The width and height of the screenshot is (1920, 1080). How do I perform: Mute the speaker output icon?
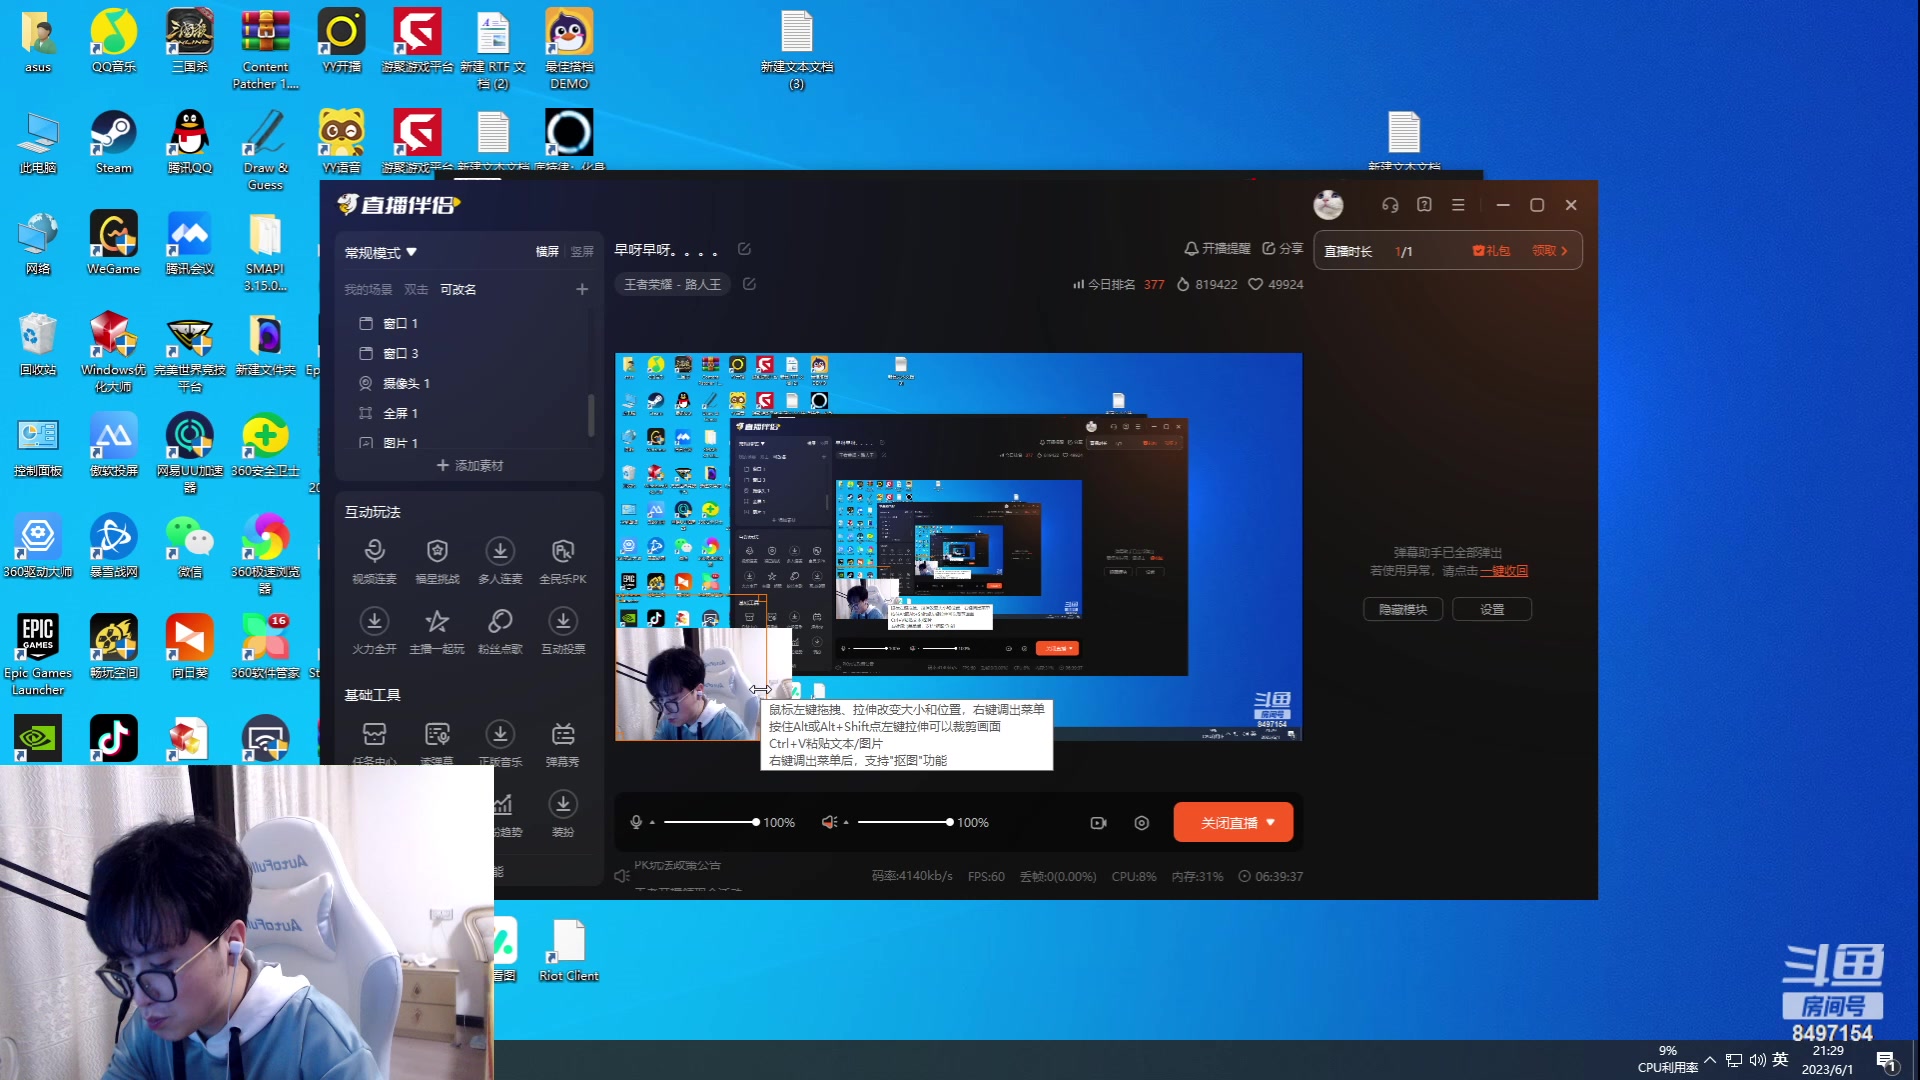(x=828, y=822)
